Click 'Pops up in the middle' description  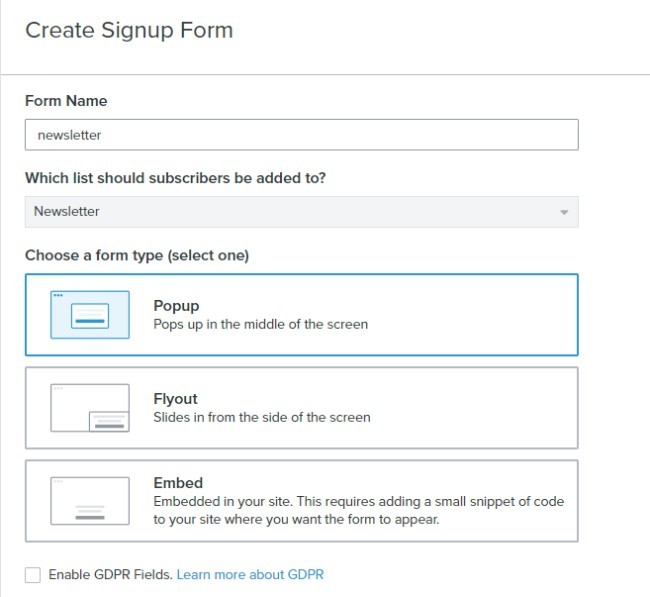260,325
